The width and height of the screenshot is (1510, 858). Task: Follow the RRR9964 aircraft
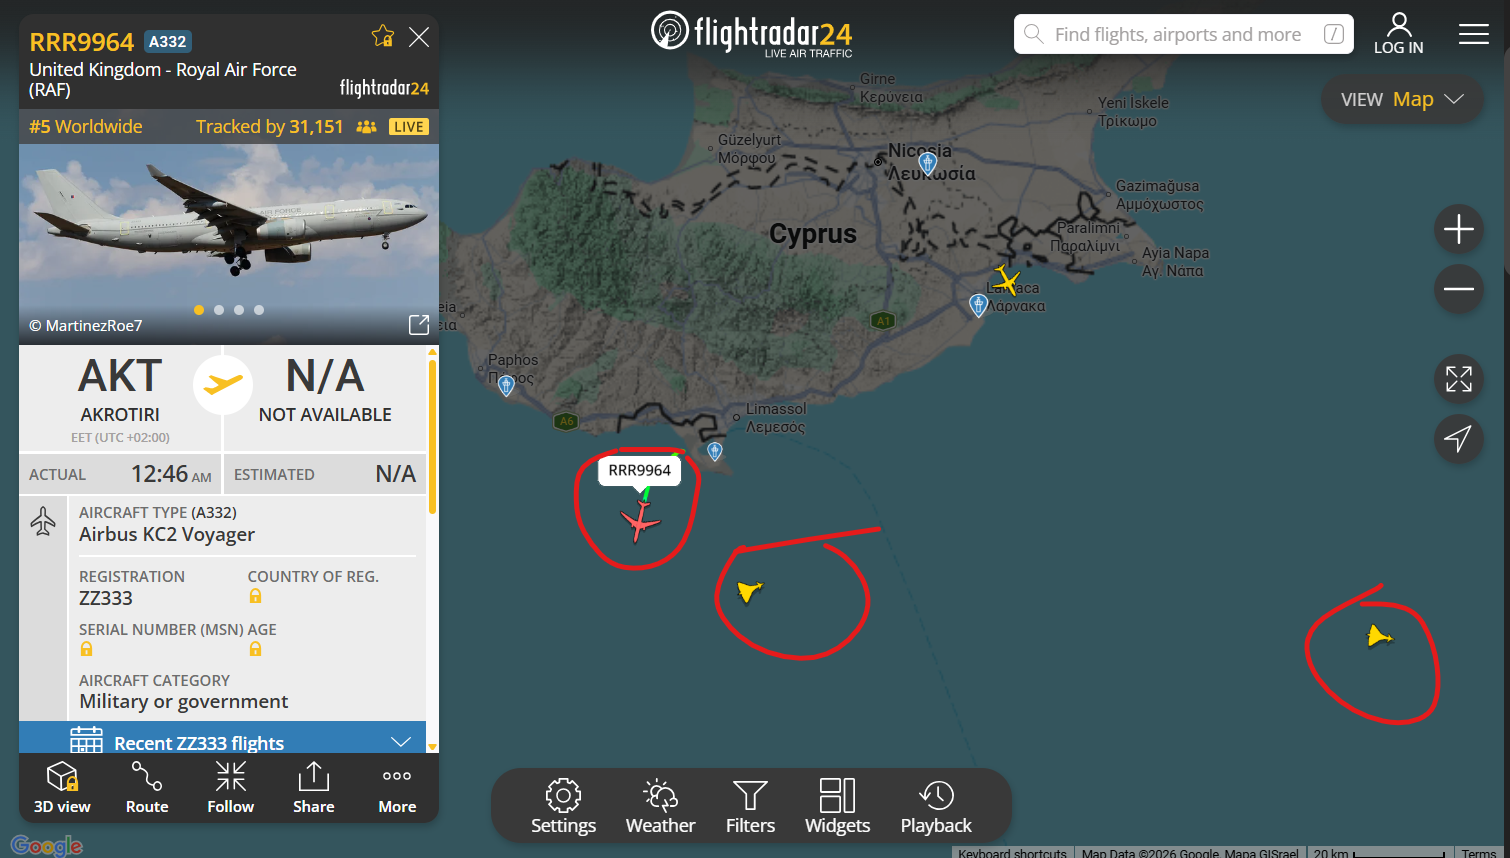tap(230, 788)
